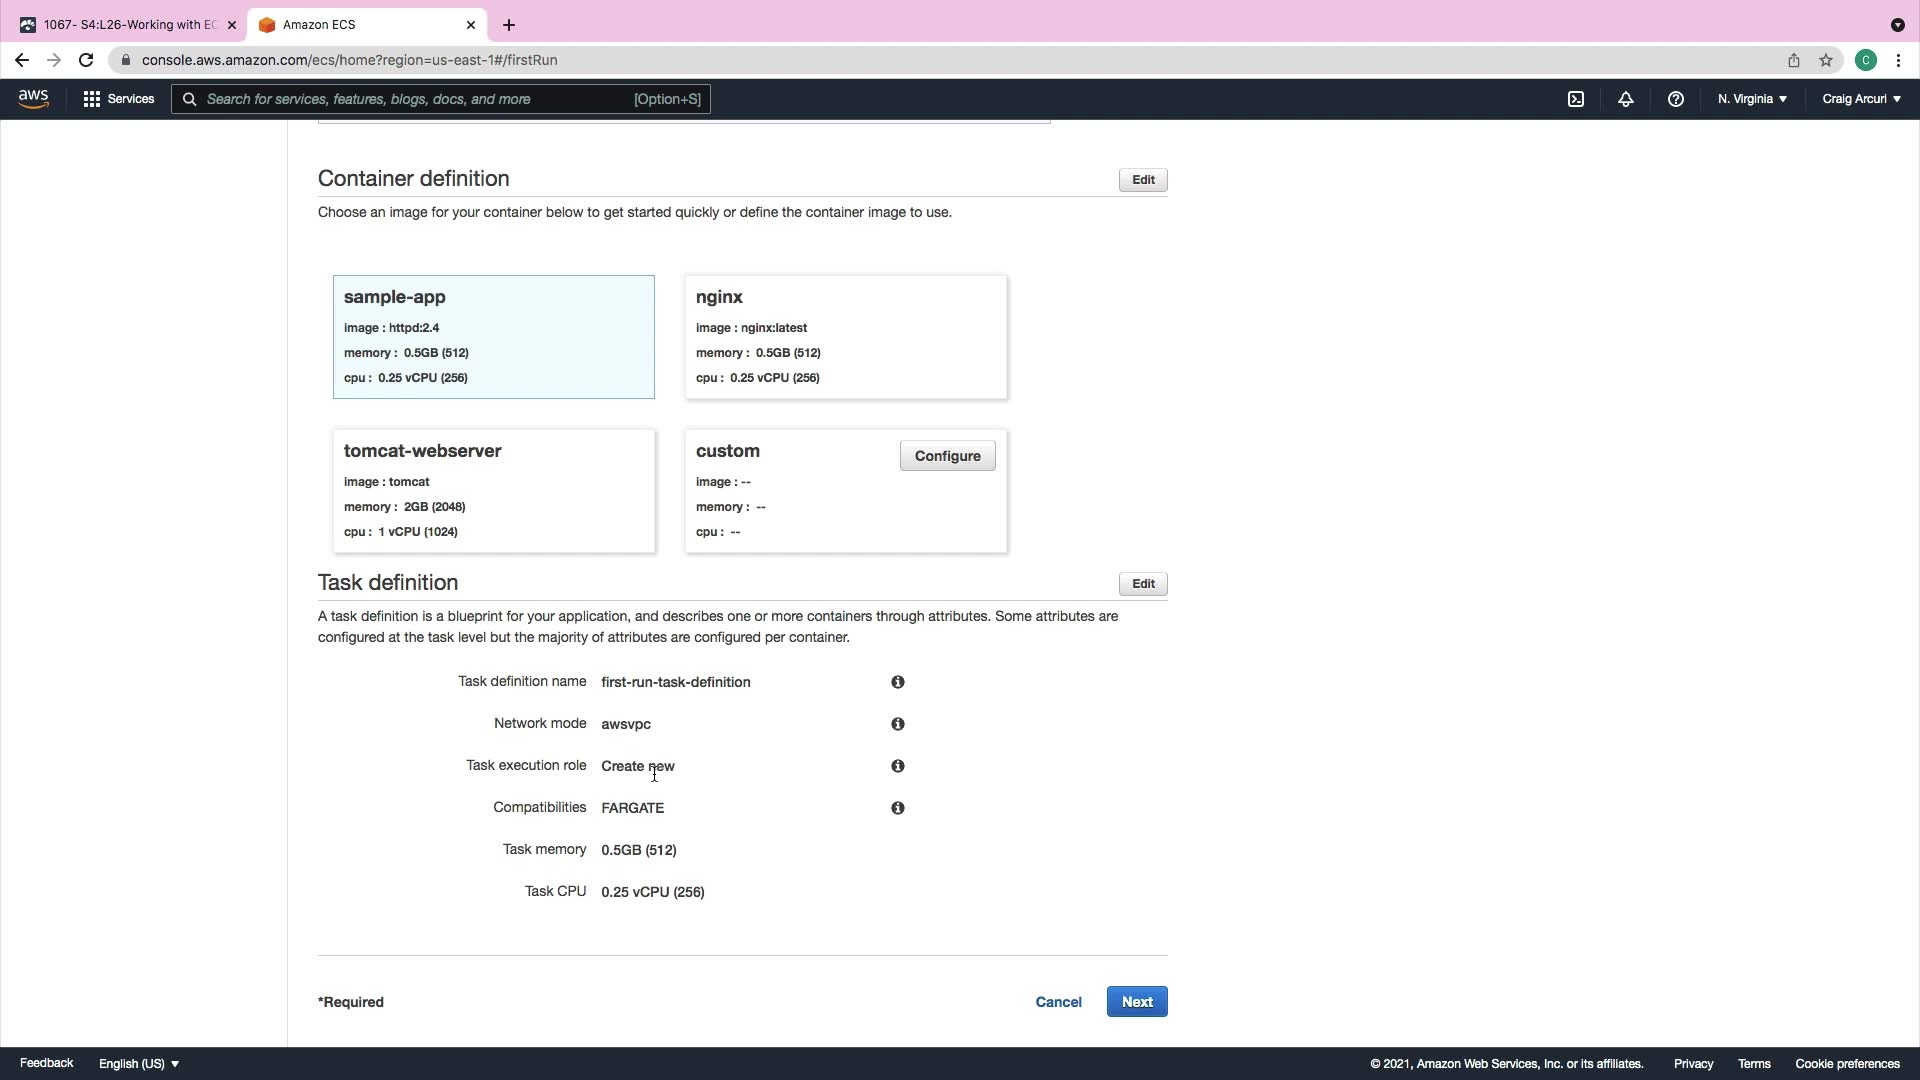Bookmark this page with star icon
The image size is (1920, 1080).
(1826, 60)
